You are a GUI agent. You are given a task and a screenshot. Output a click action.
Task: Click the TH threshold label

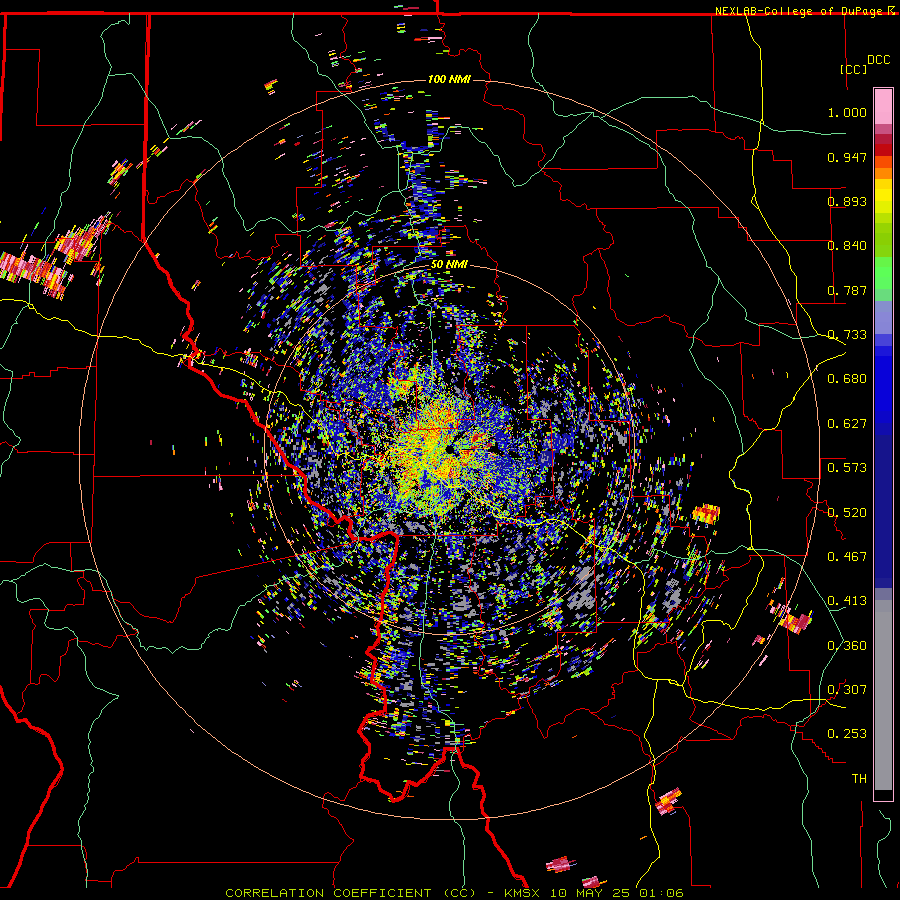tap(859, 779)
